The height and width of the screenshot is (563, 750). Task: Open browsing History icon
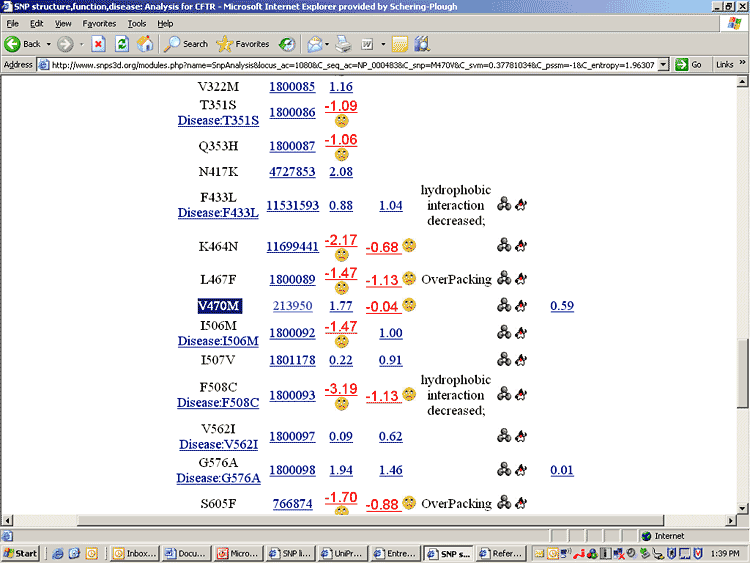point(287,44)
